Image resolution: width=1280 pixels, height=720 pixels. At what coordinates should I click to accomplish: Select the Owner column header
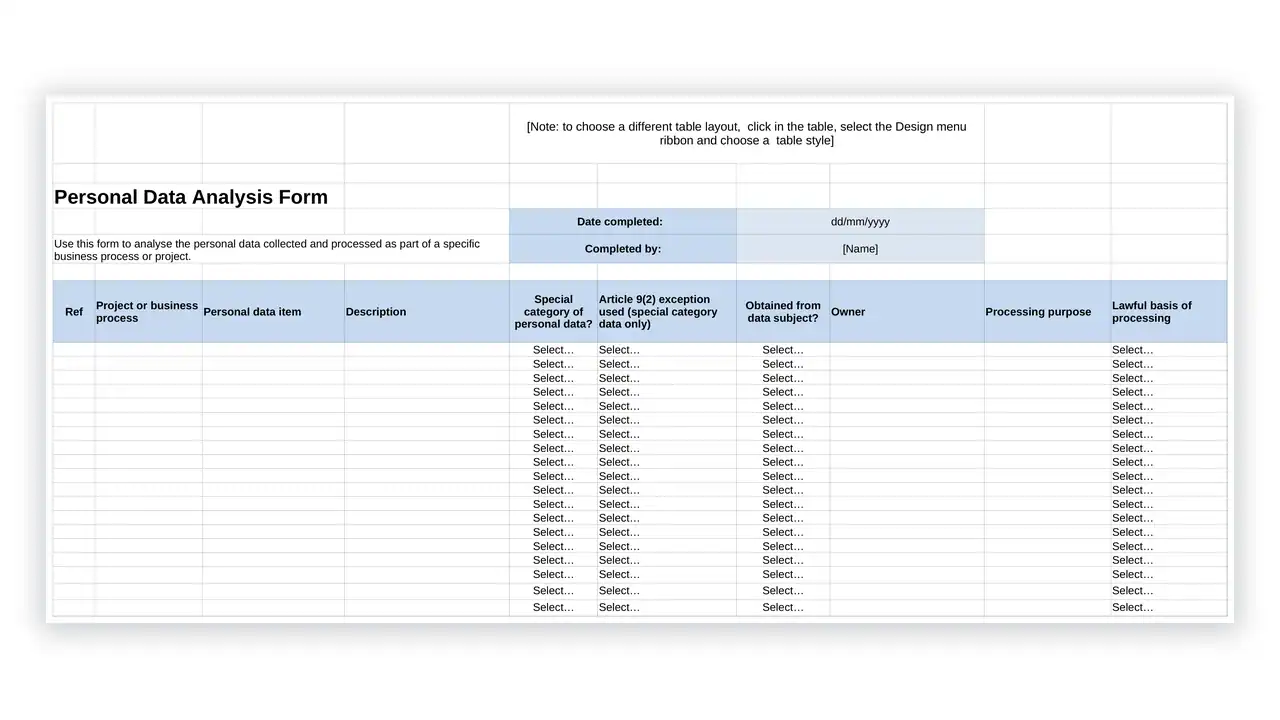tap(906, 312)
